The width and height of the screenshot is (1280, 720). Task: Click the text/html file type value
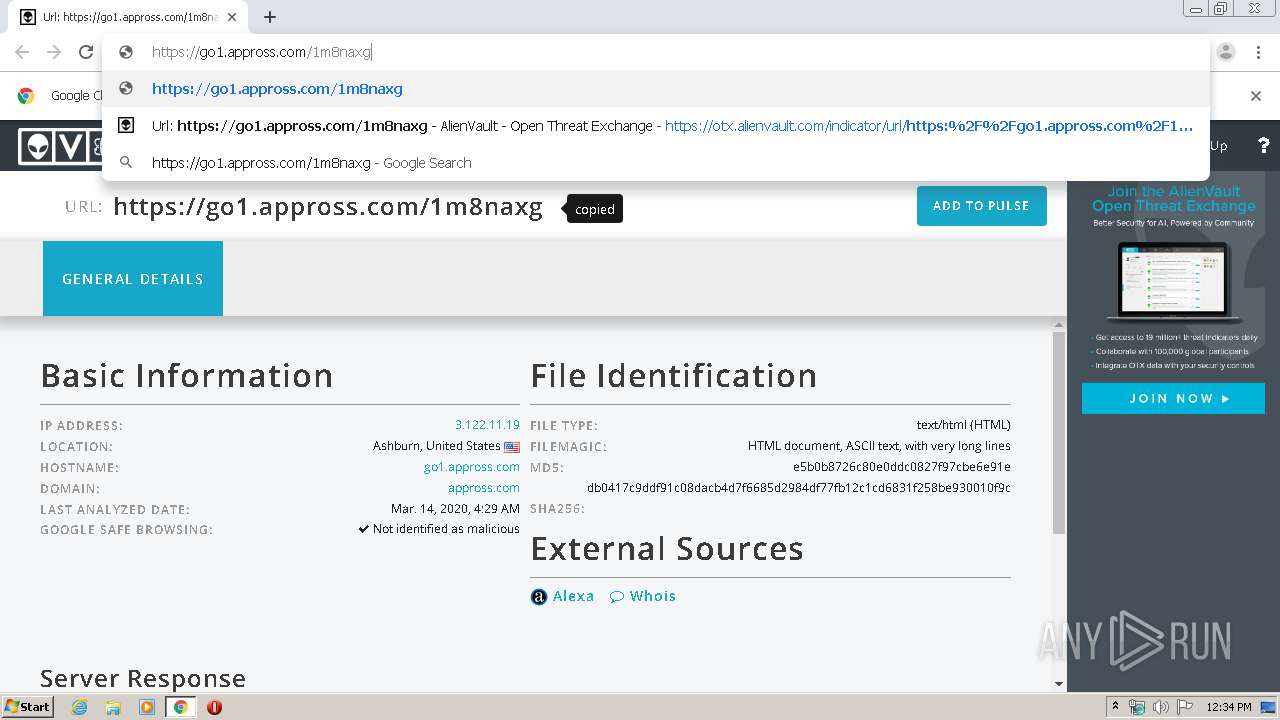(964, 425)
